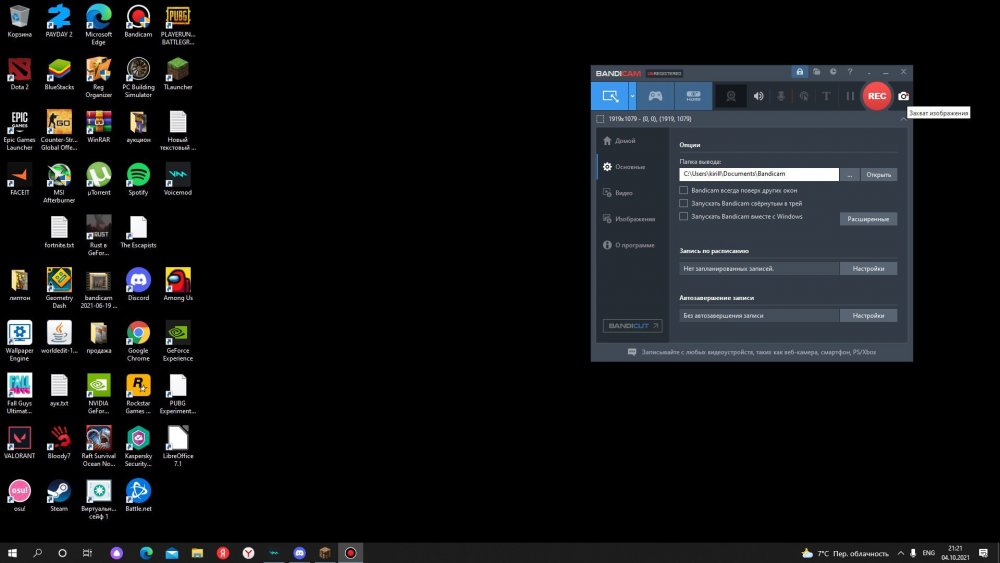Select the PAYDAY 2 desktop icon
Screen dimensions: 1000x563
[59, 21]
